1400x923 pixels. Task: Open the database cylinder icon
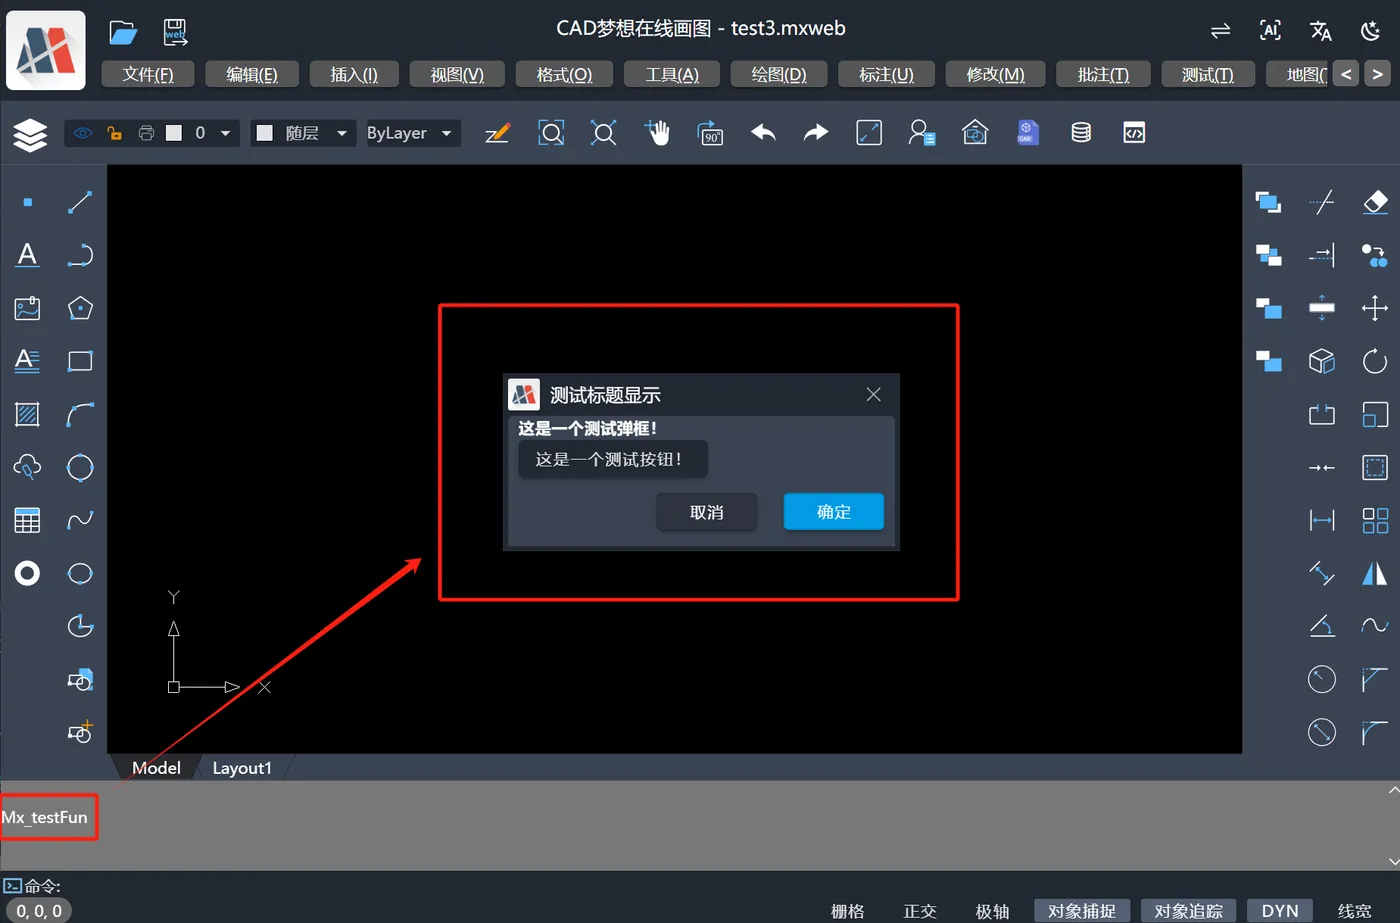click(1081, 133)
